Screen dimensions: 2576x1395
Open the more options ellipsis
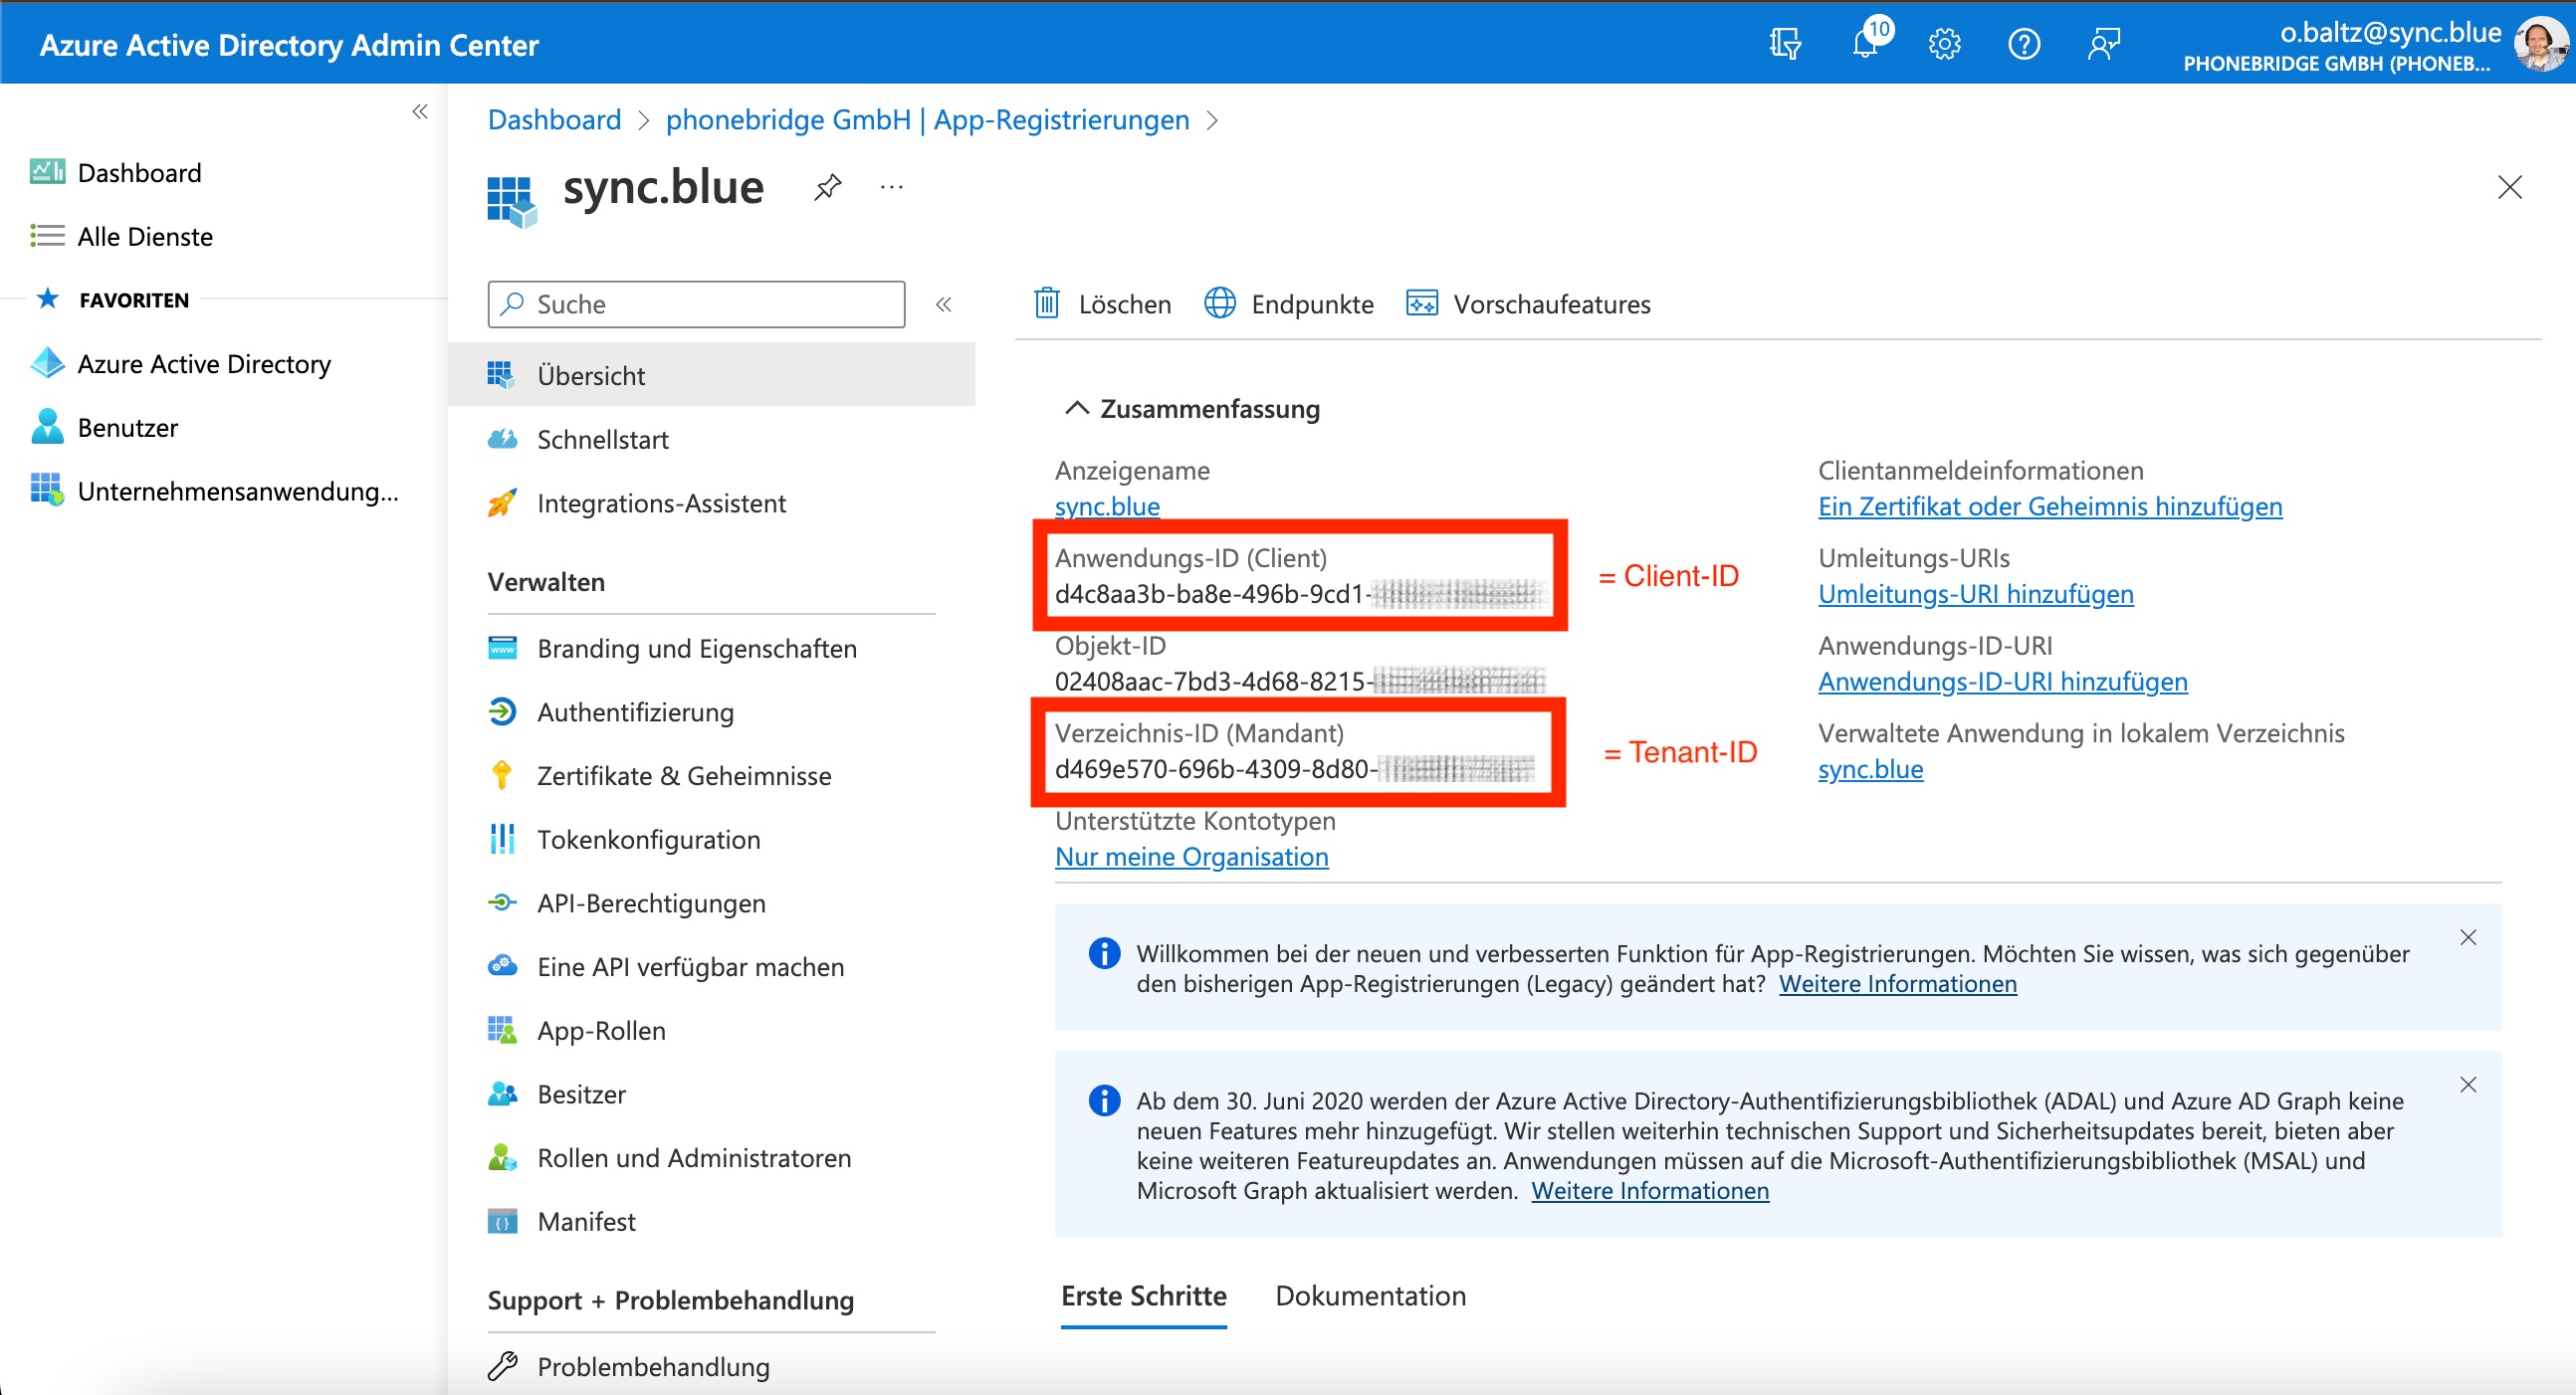pyautogui.click(x=891, y=187)
